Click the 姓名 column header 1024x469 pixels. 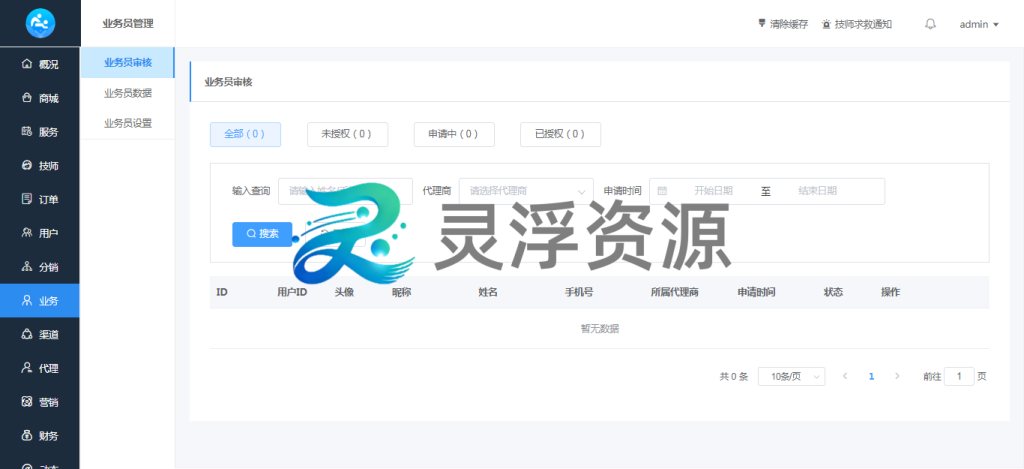pos(488,293)
